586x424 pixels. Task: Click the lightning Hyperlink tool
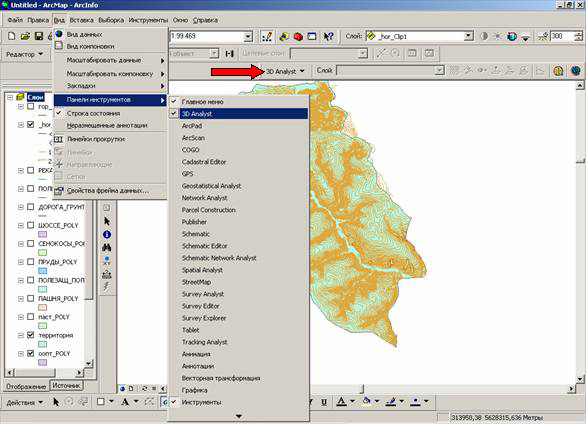tap(107, 287)
